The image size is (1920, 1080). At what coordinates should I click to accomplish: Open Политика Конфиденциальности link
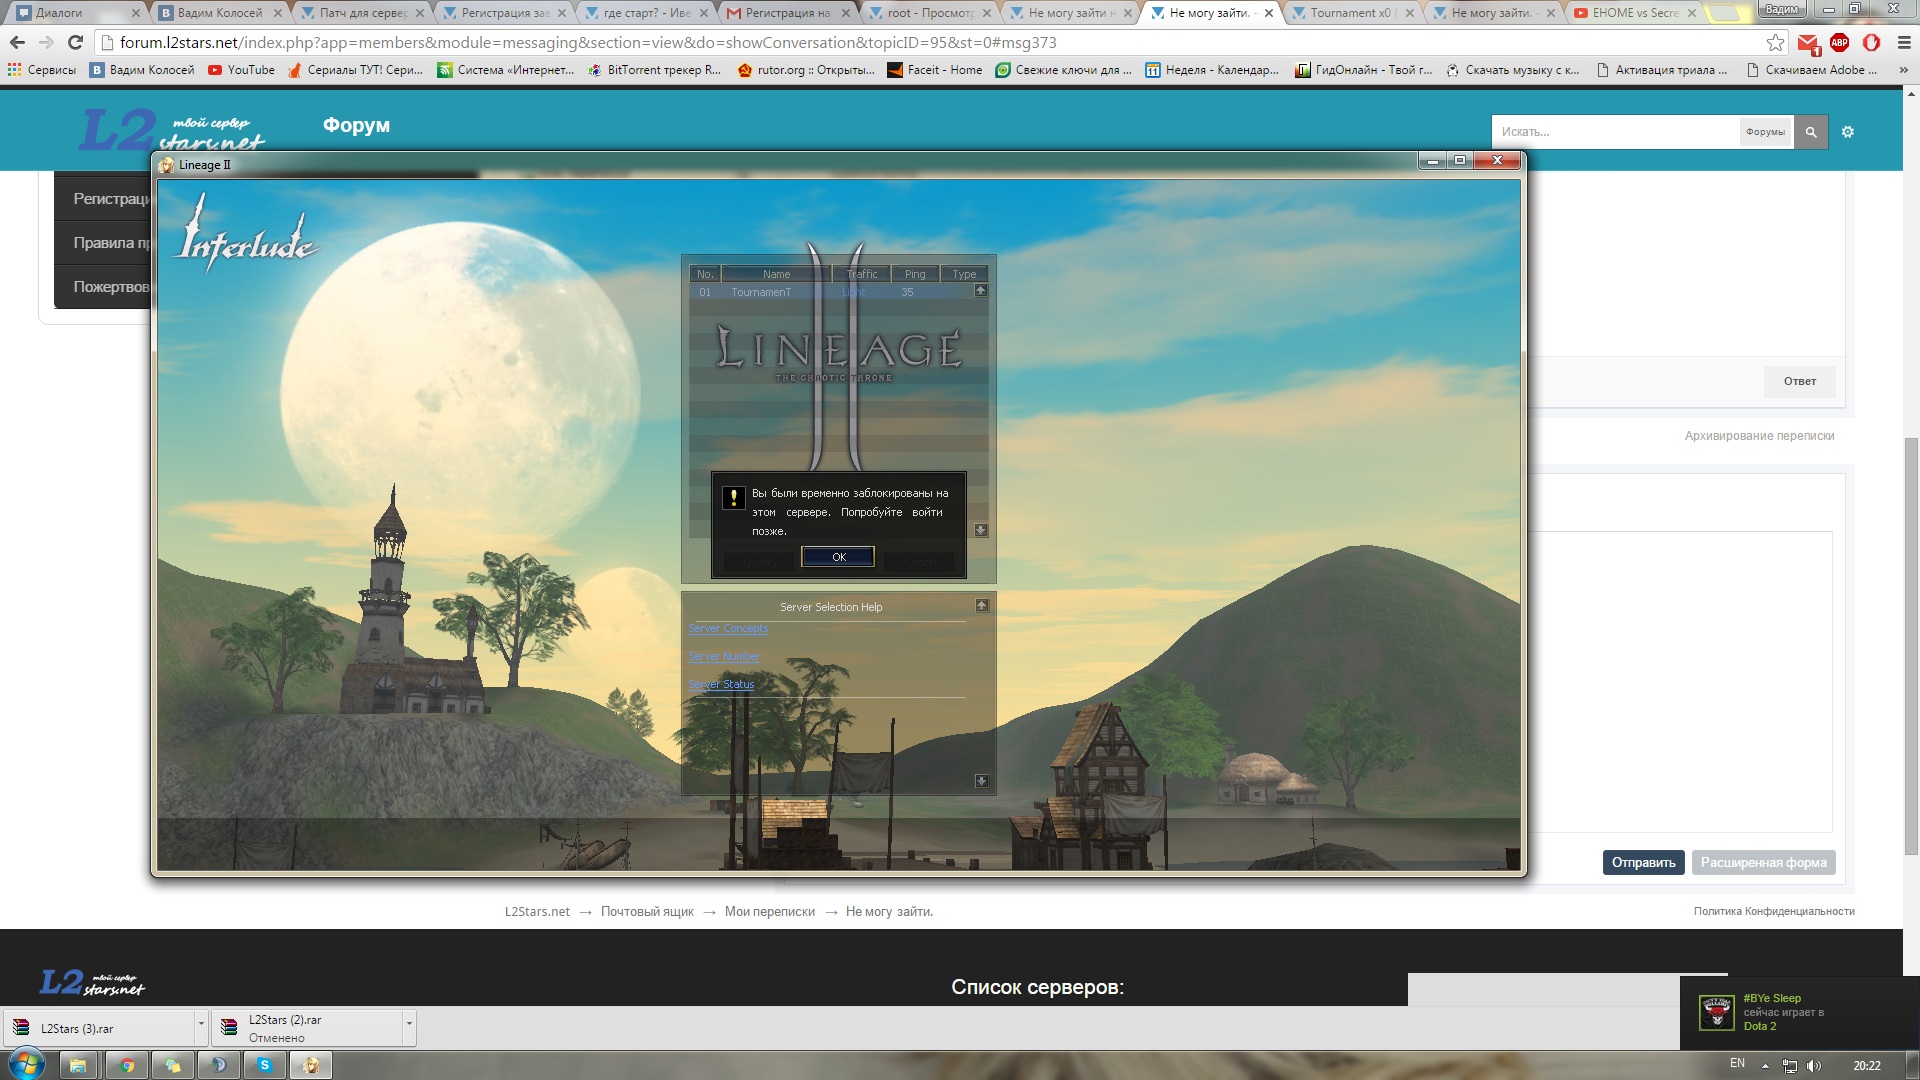[x=1774, y=911]
